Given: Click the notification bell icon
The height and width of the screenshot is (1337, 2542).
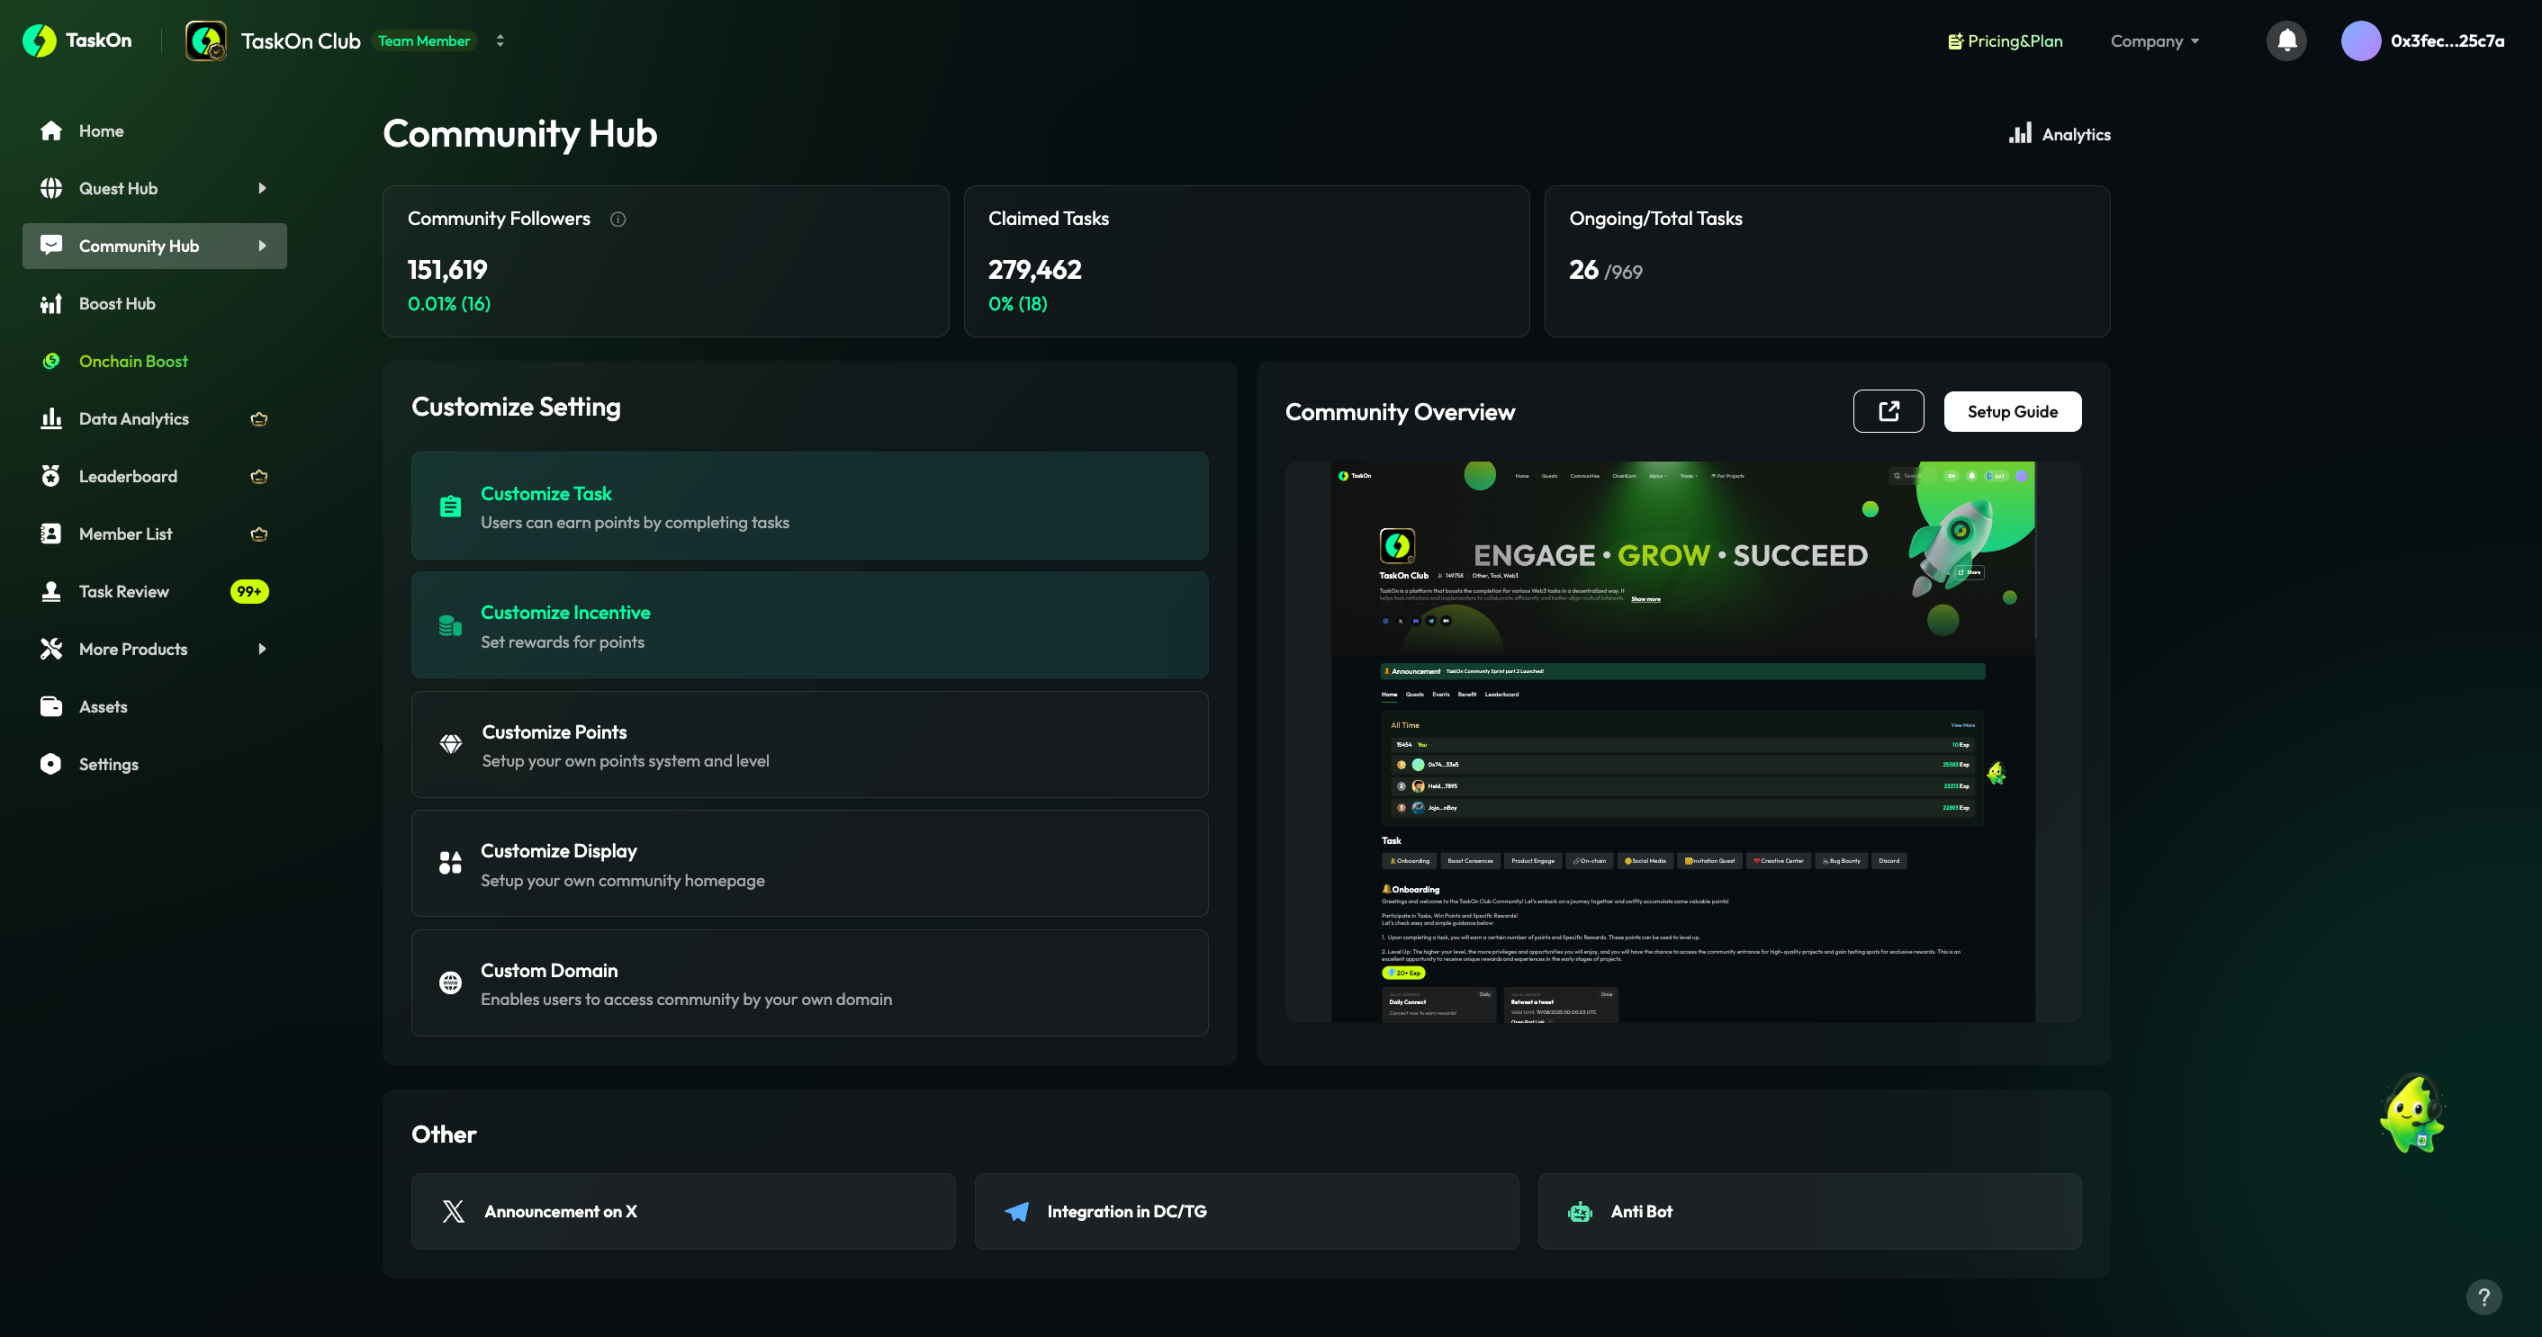Looking at the screenshot, I should 2286,41.
